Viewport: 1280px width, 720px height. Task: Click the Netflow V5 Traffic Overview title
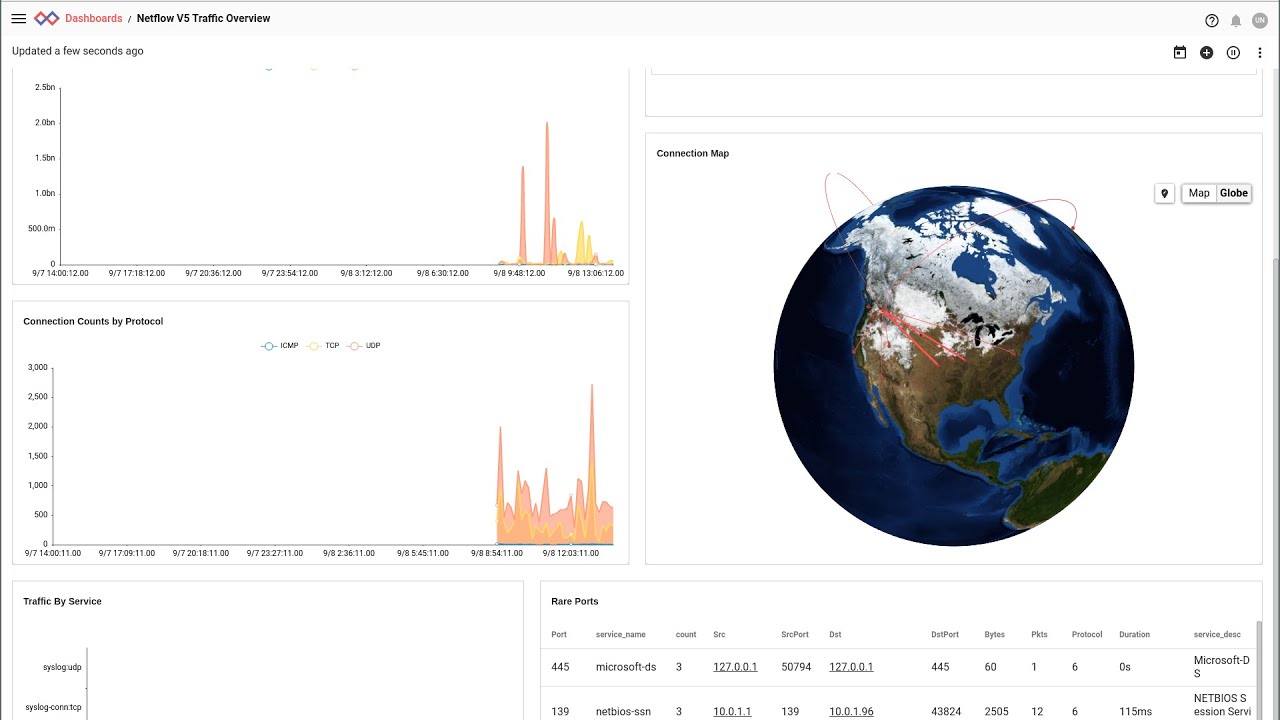[x=203, y=18]
